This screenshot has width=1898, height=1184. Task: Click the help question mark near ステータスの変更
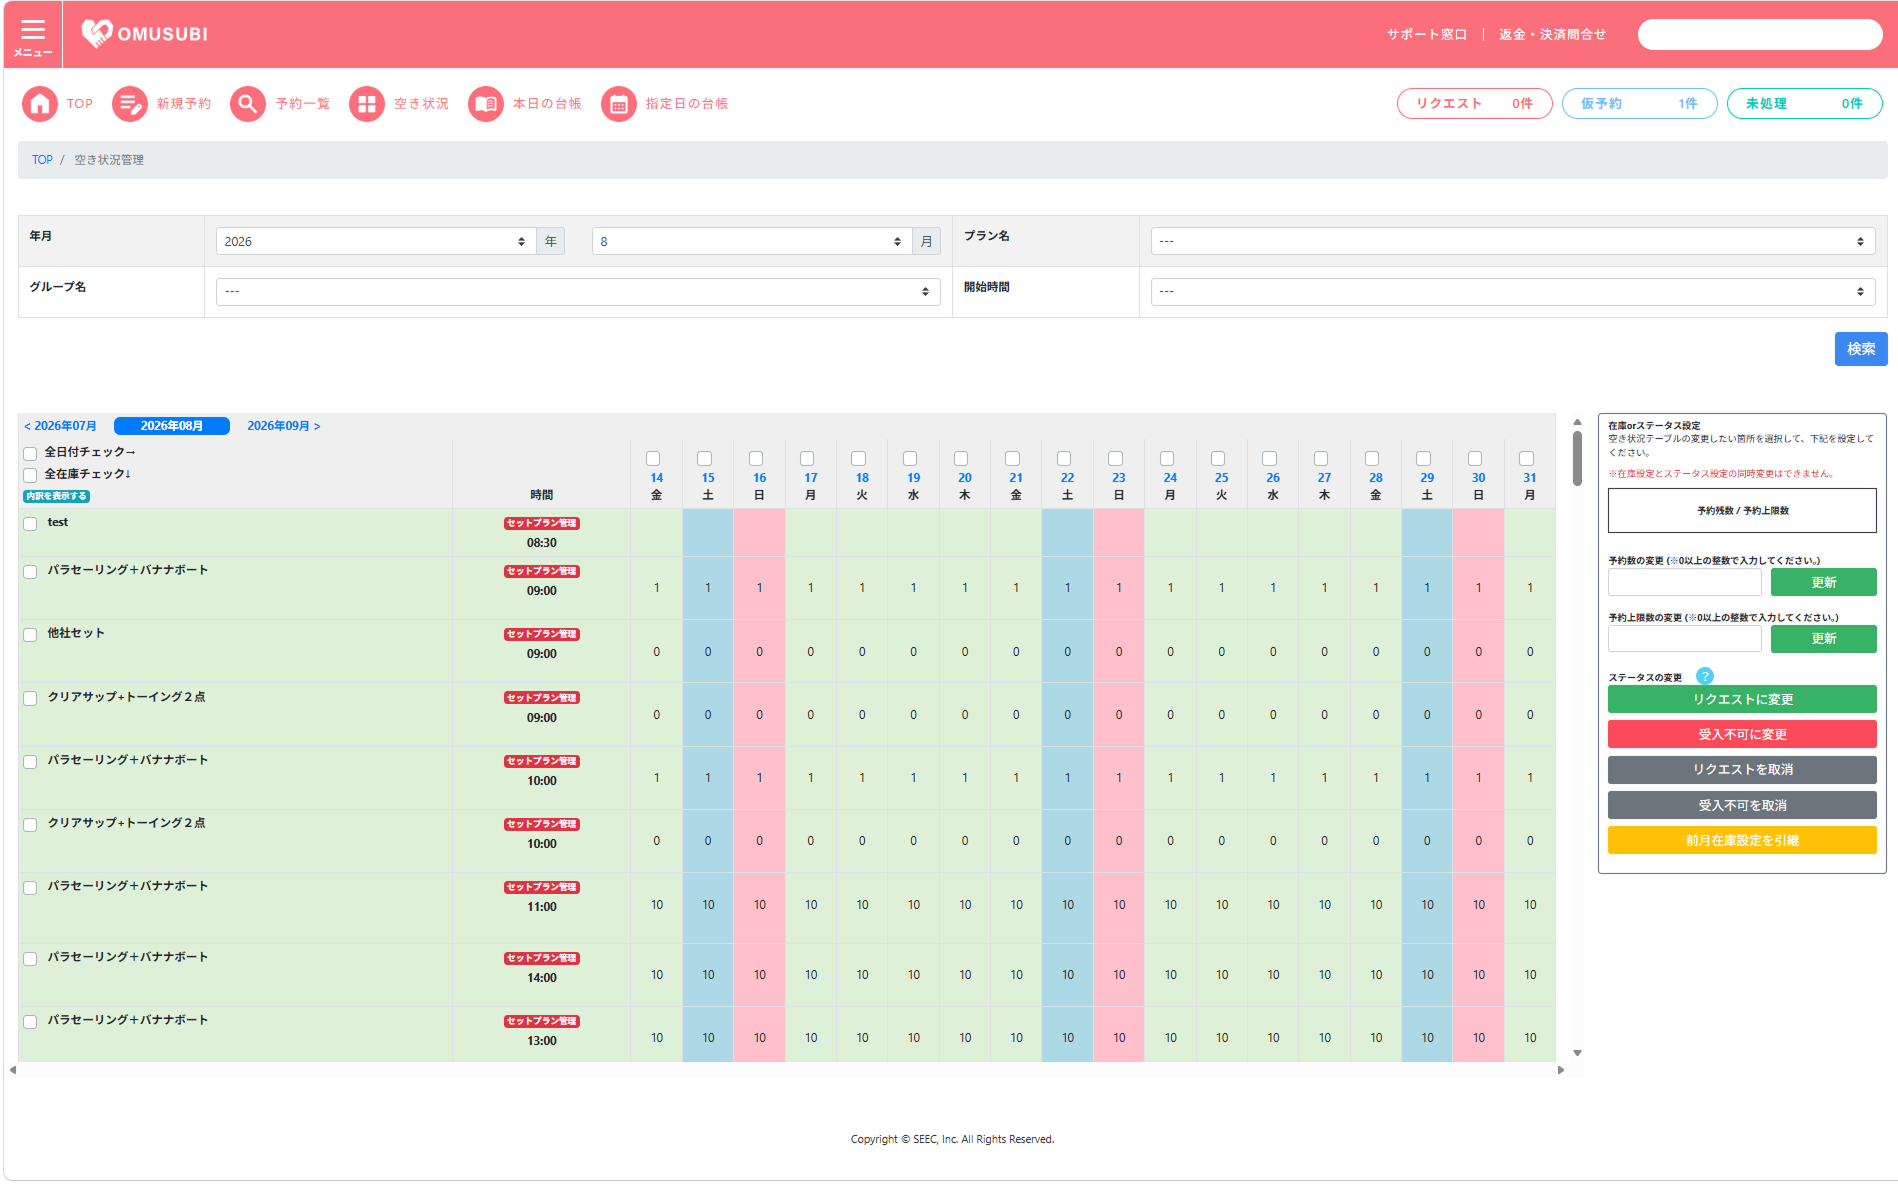coord(1705,676)
